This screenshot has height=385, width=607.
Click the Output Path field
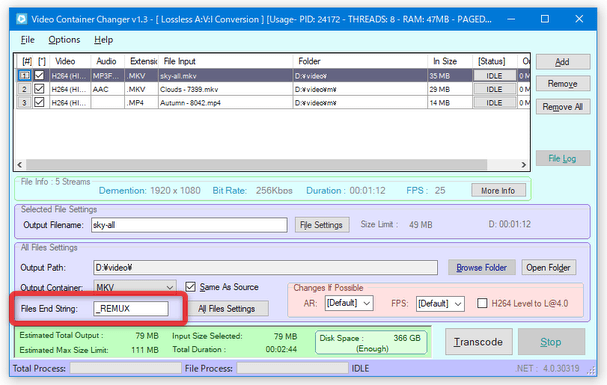point(265,267)
